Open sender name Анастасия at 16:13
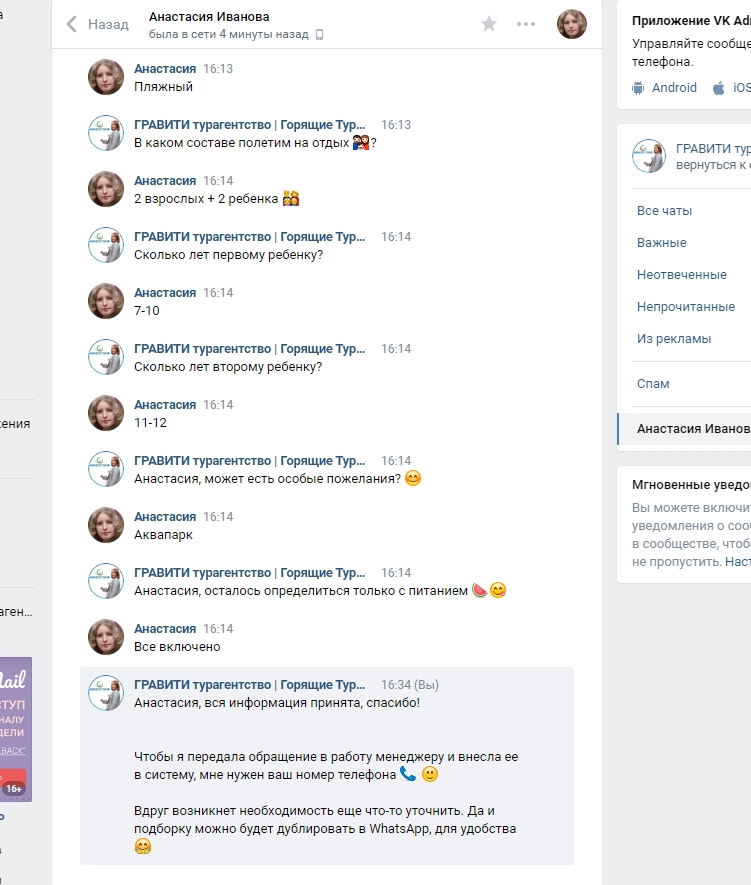Image resolution: width=751 pixels, height=885 pixels. click(165, 69)
